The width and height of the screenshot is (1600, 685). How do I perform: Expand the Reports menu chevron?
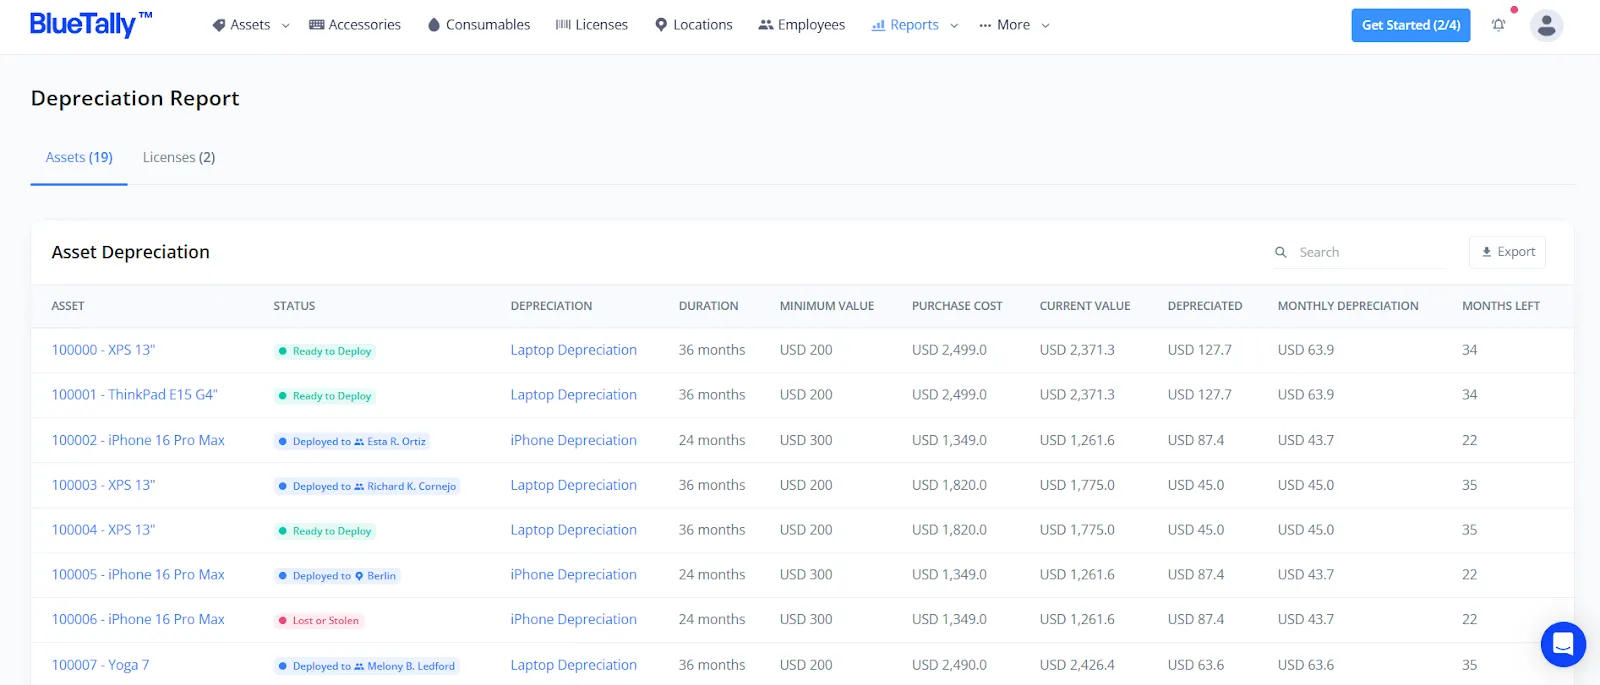(954, 26)
